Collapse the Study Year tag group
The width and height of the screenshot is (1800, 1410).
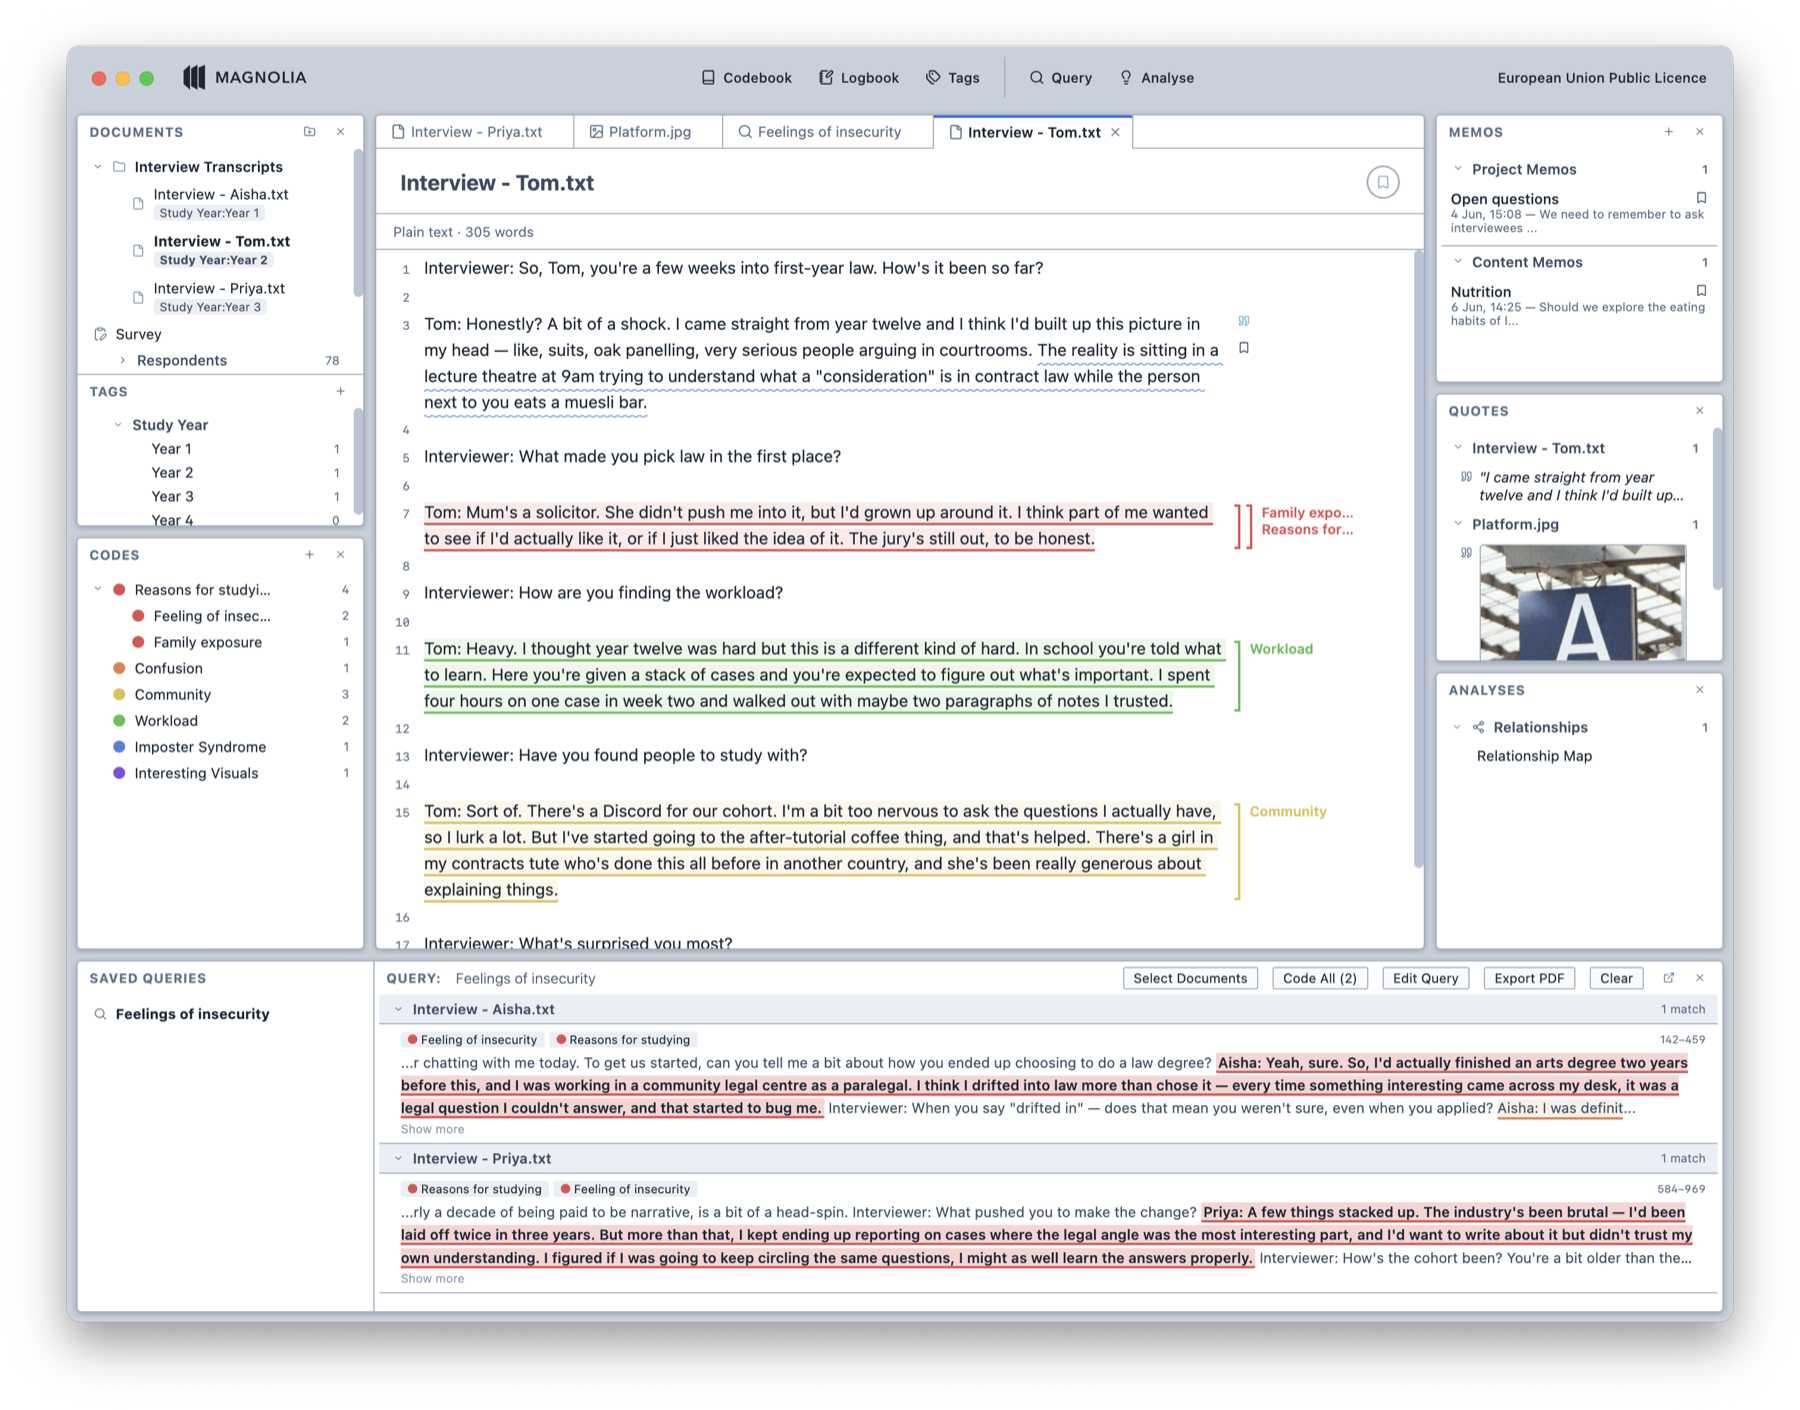(x=118, y=425)
